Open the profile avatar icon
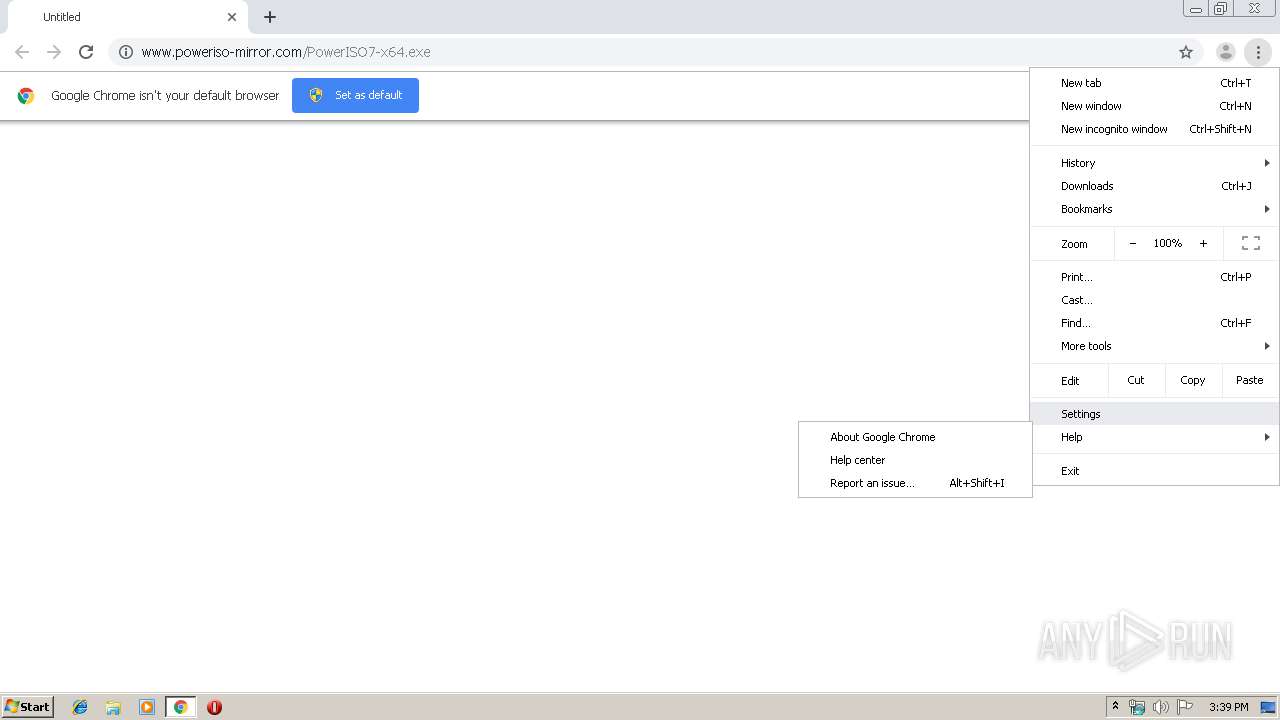This screenshot has height=720, width=1280. pyautogui.click(x=1226, y=52)
